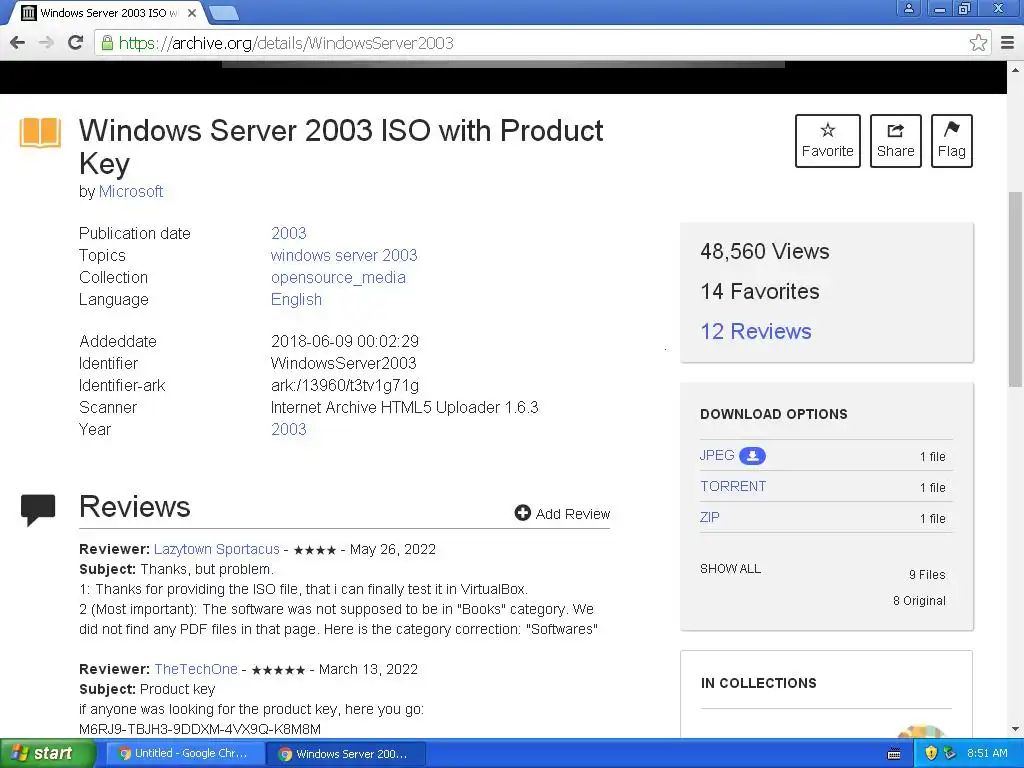Click the JPEG blue download icon
The width and height of the screenshot is (1024, 768).
coord(752,456)
